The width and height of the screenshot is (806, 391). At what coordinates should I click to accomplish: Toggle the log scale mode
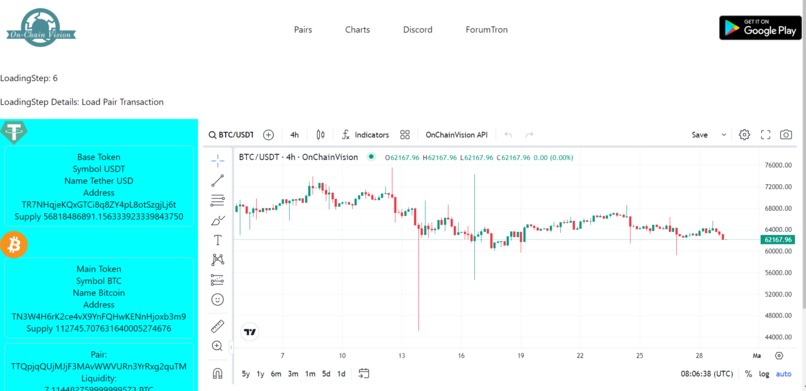764,374
